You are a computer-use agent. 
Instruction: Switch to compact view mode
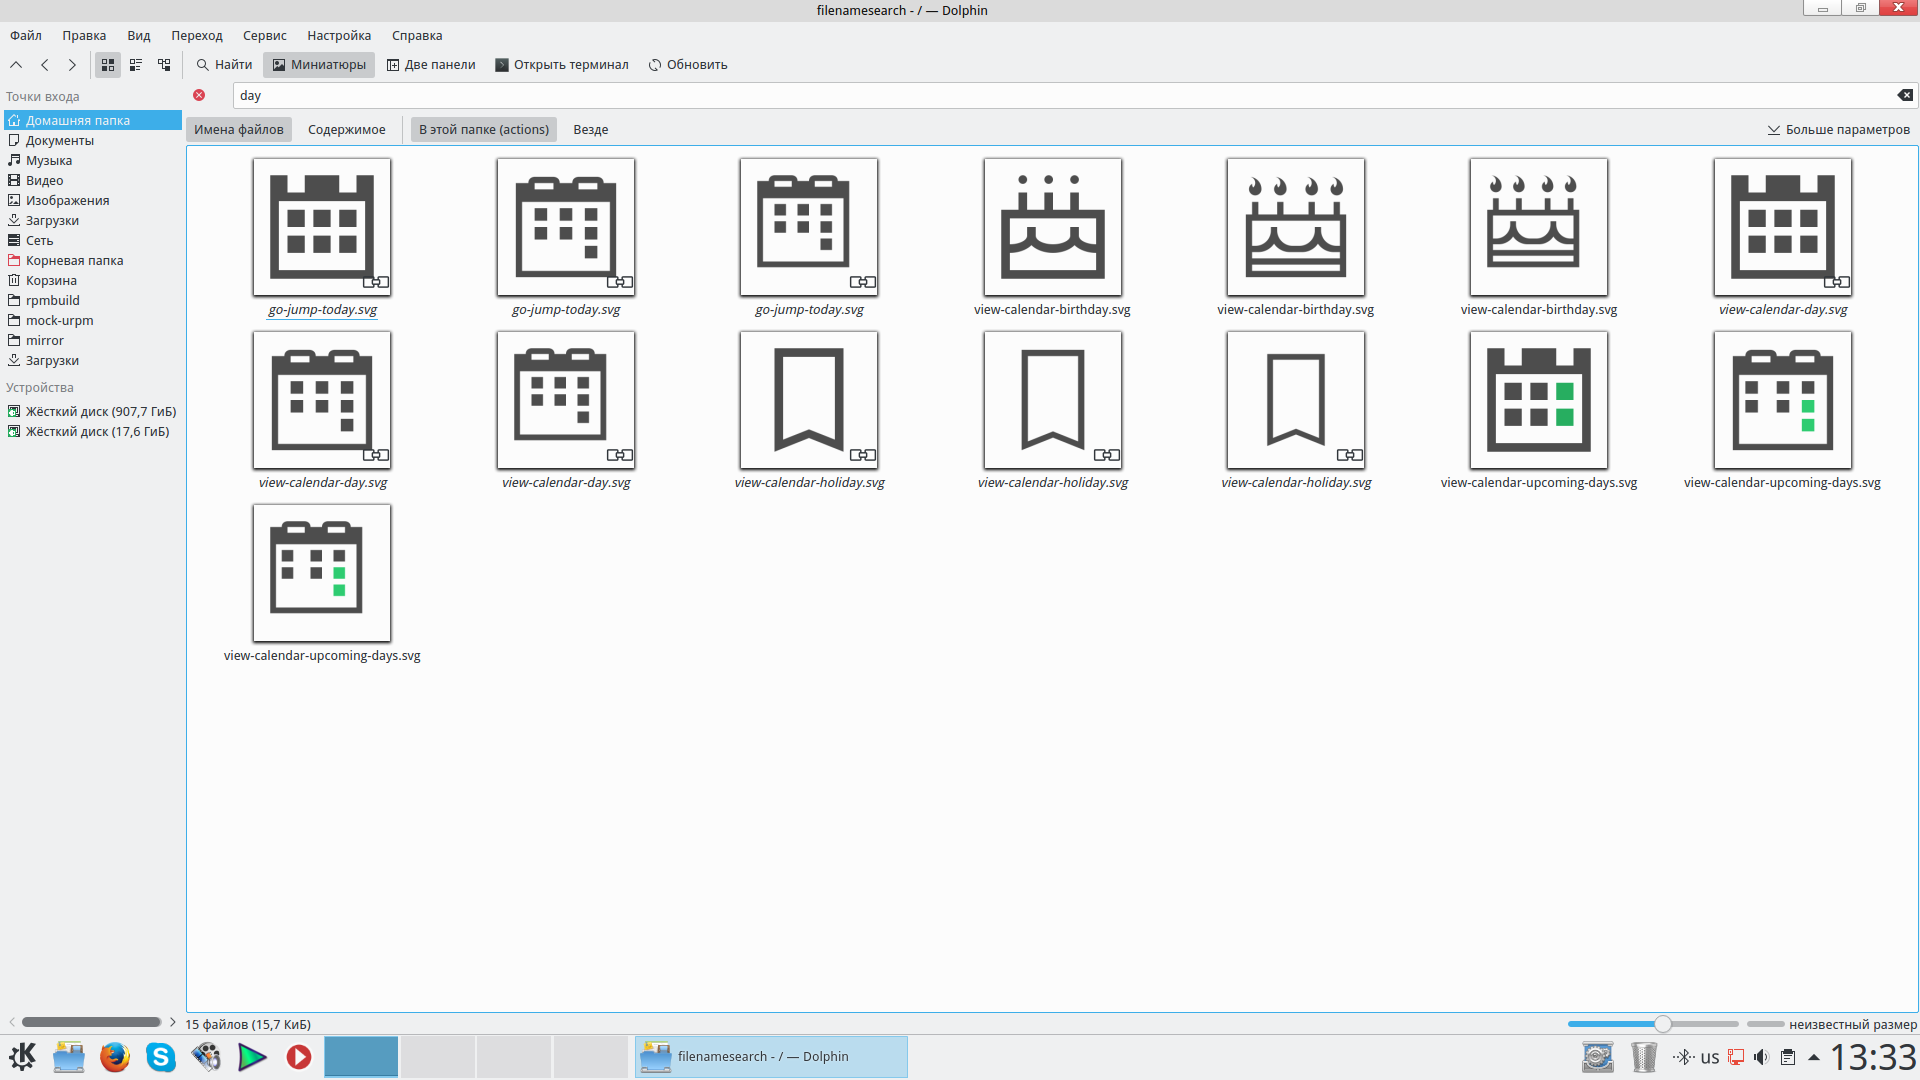pos(136,65)
